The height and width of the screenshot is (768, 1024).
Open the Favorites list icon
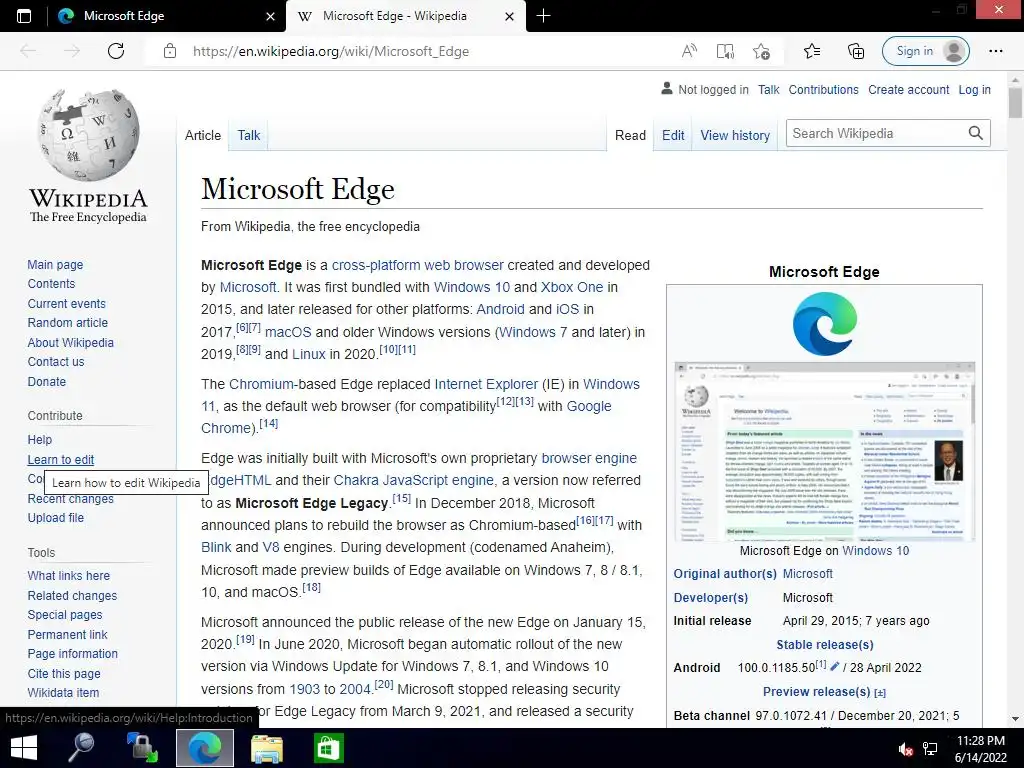click(812, 51)
